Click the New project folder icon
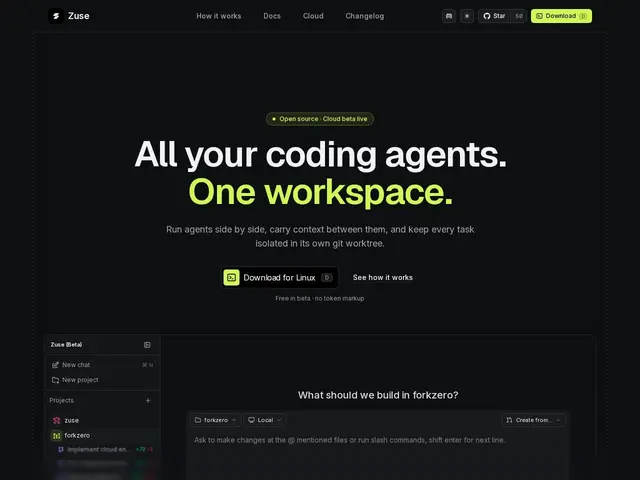This screenshot has height=480, width=640. [x=56, y=380]
